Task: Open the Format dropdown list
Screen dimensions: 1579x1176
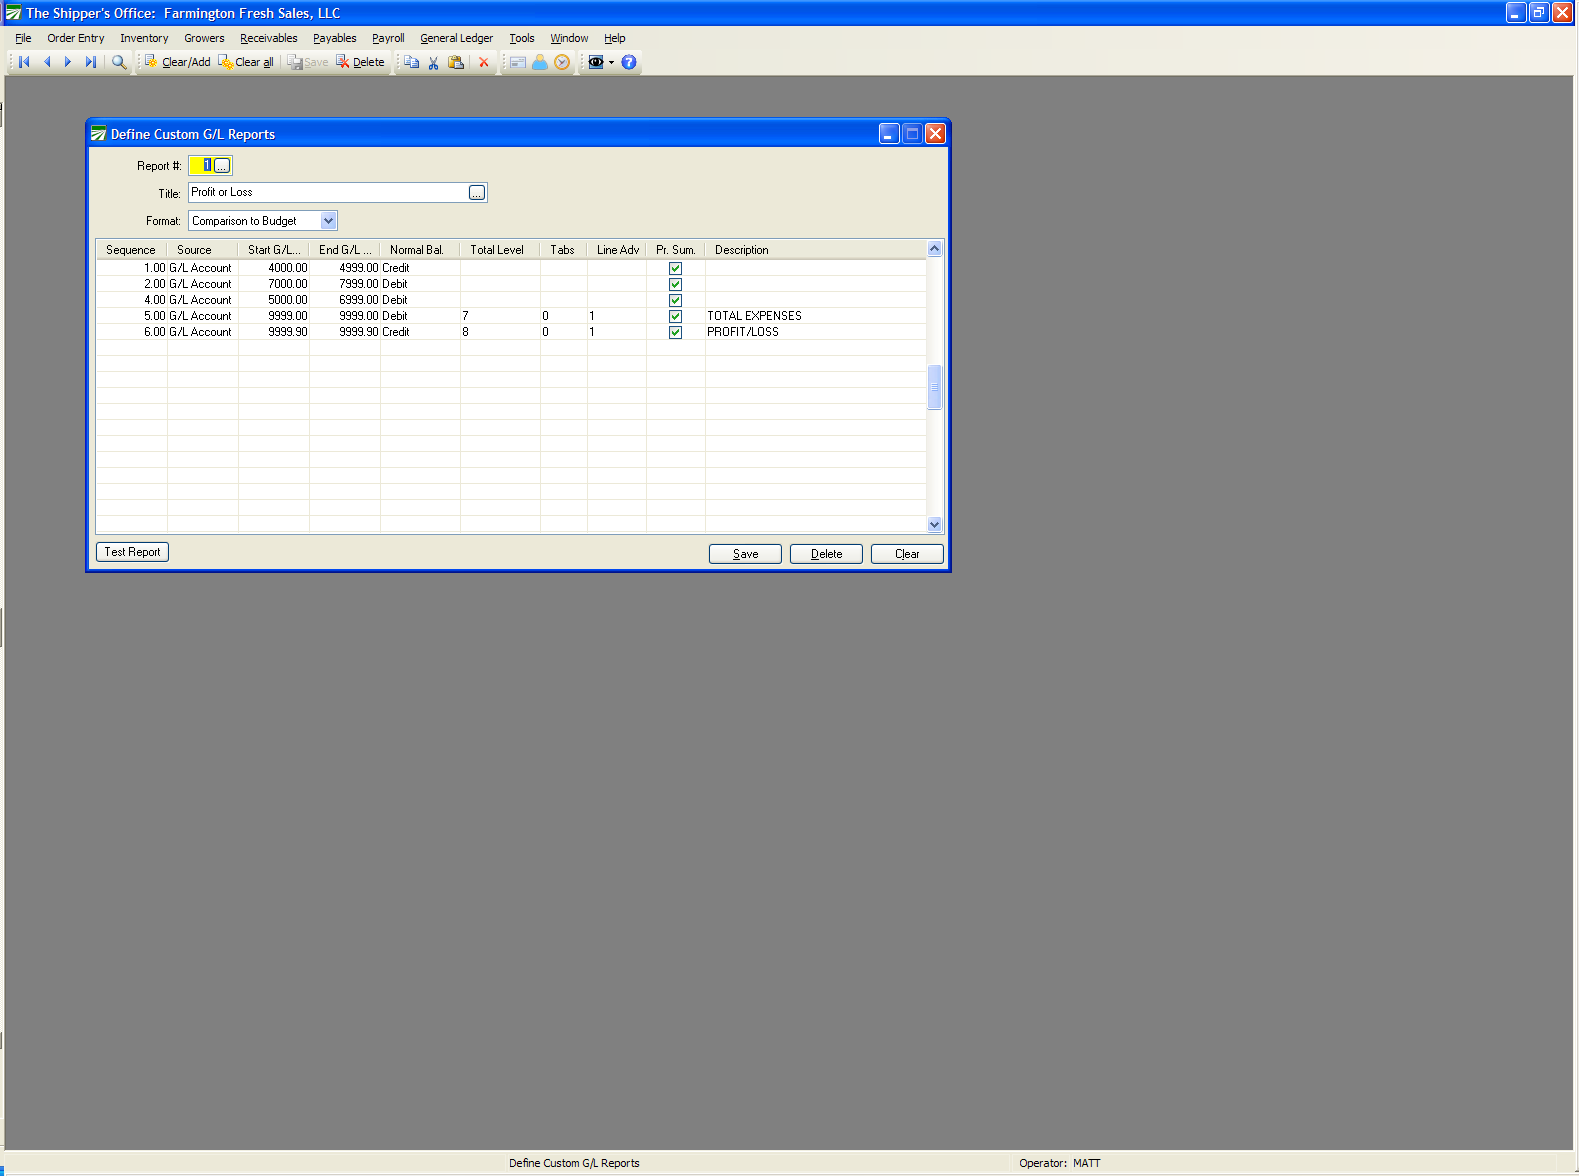Action: coord(328,221)
